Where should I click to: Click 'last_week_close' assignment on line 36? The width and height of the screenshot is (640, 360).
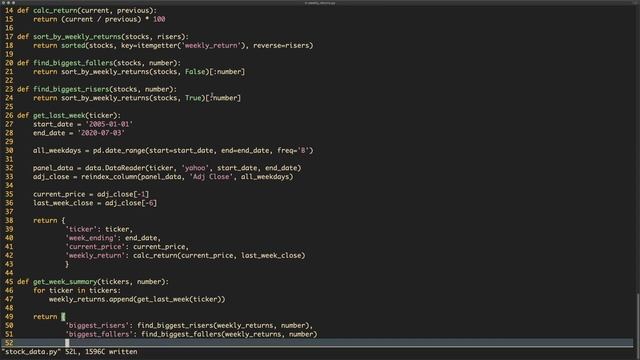click(x=63, y=203)
